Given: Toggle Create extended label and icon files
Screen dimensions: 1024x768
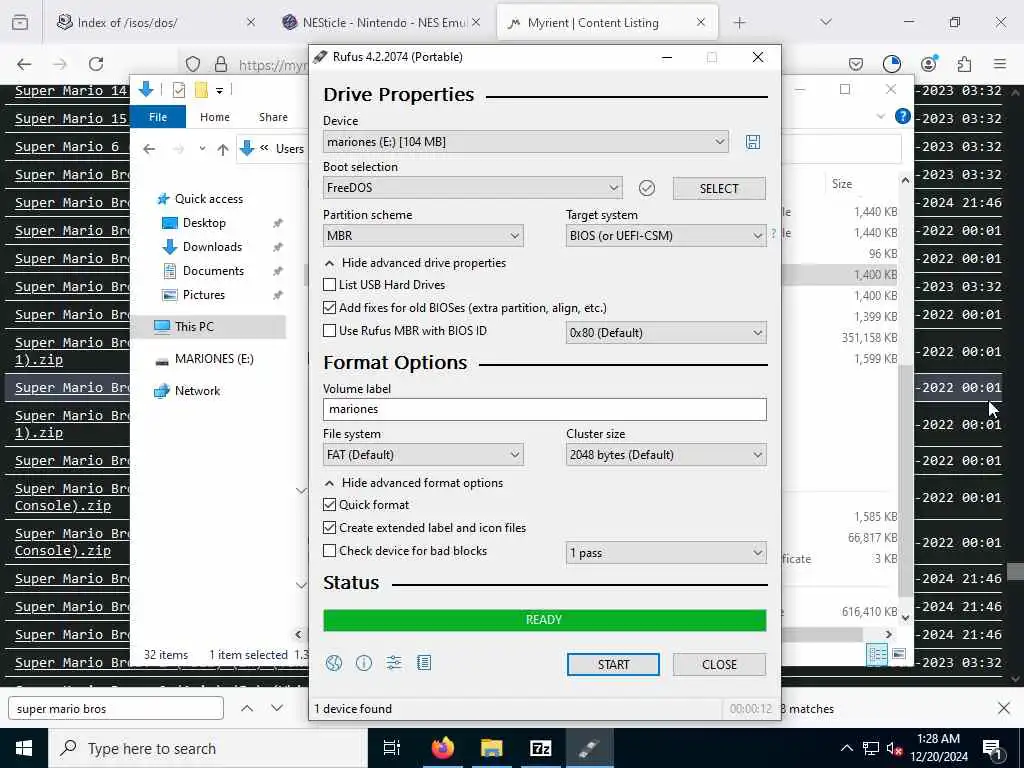Looking at the screenshot, I should [x=330, y=528].
